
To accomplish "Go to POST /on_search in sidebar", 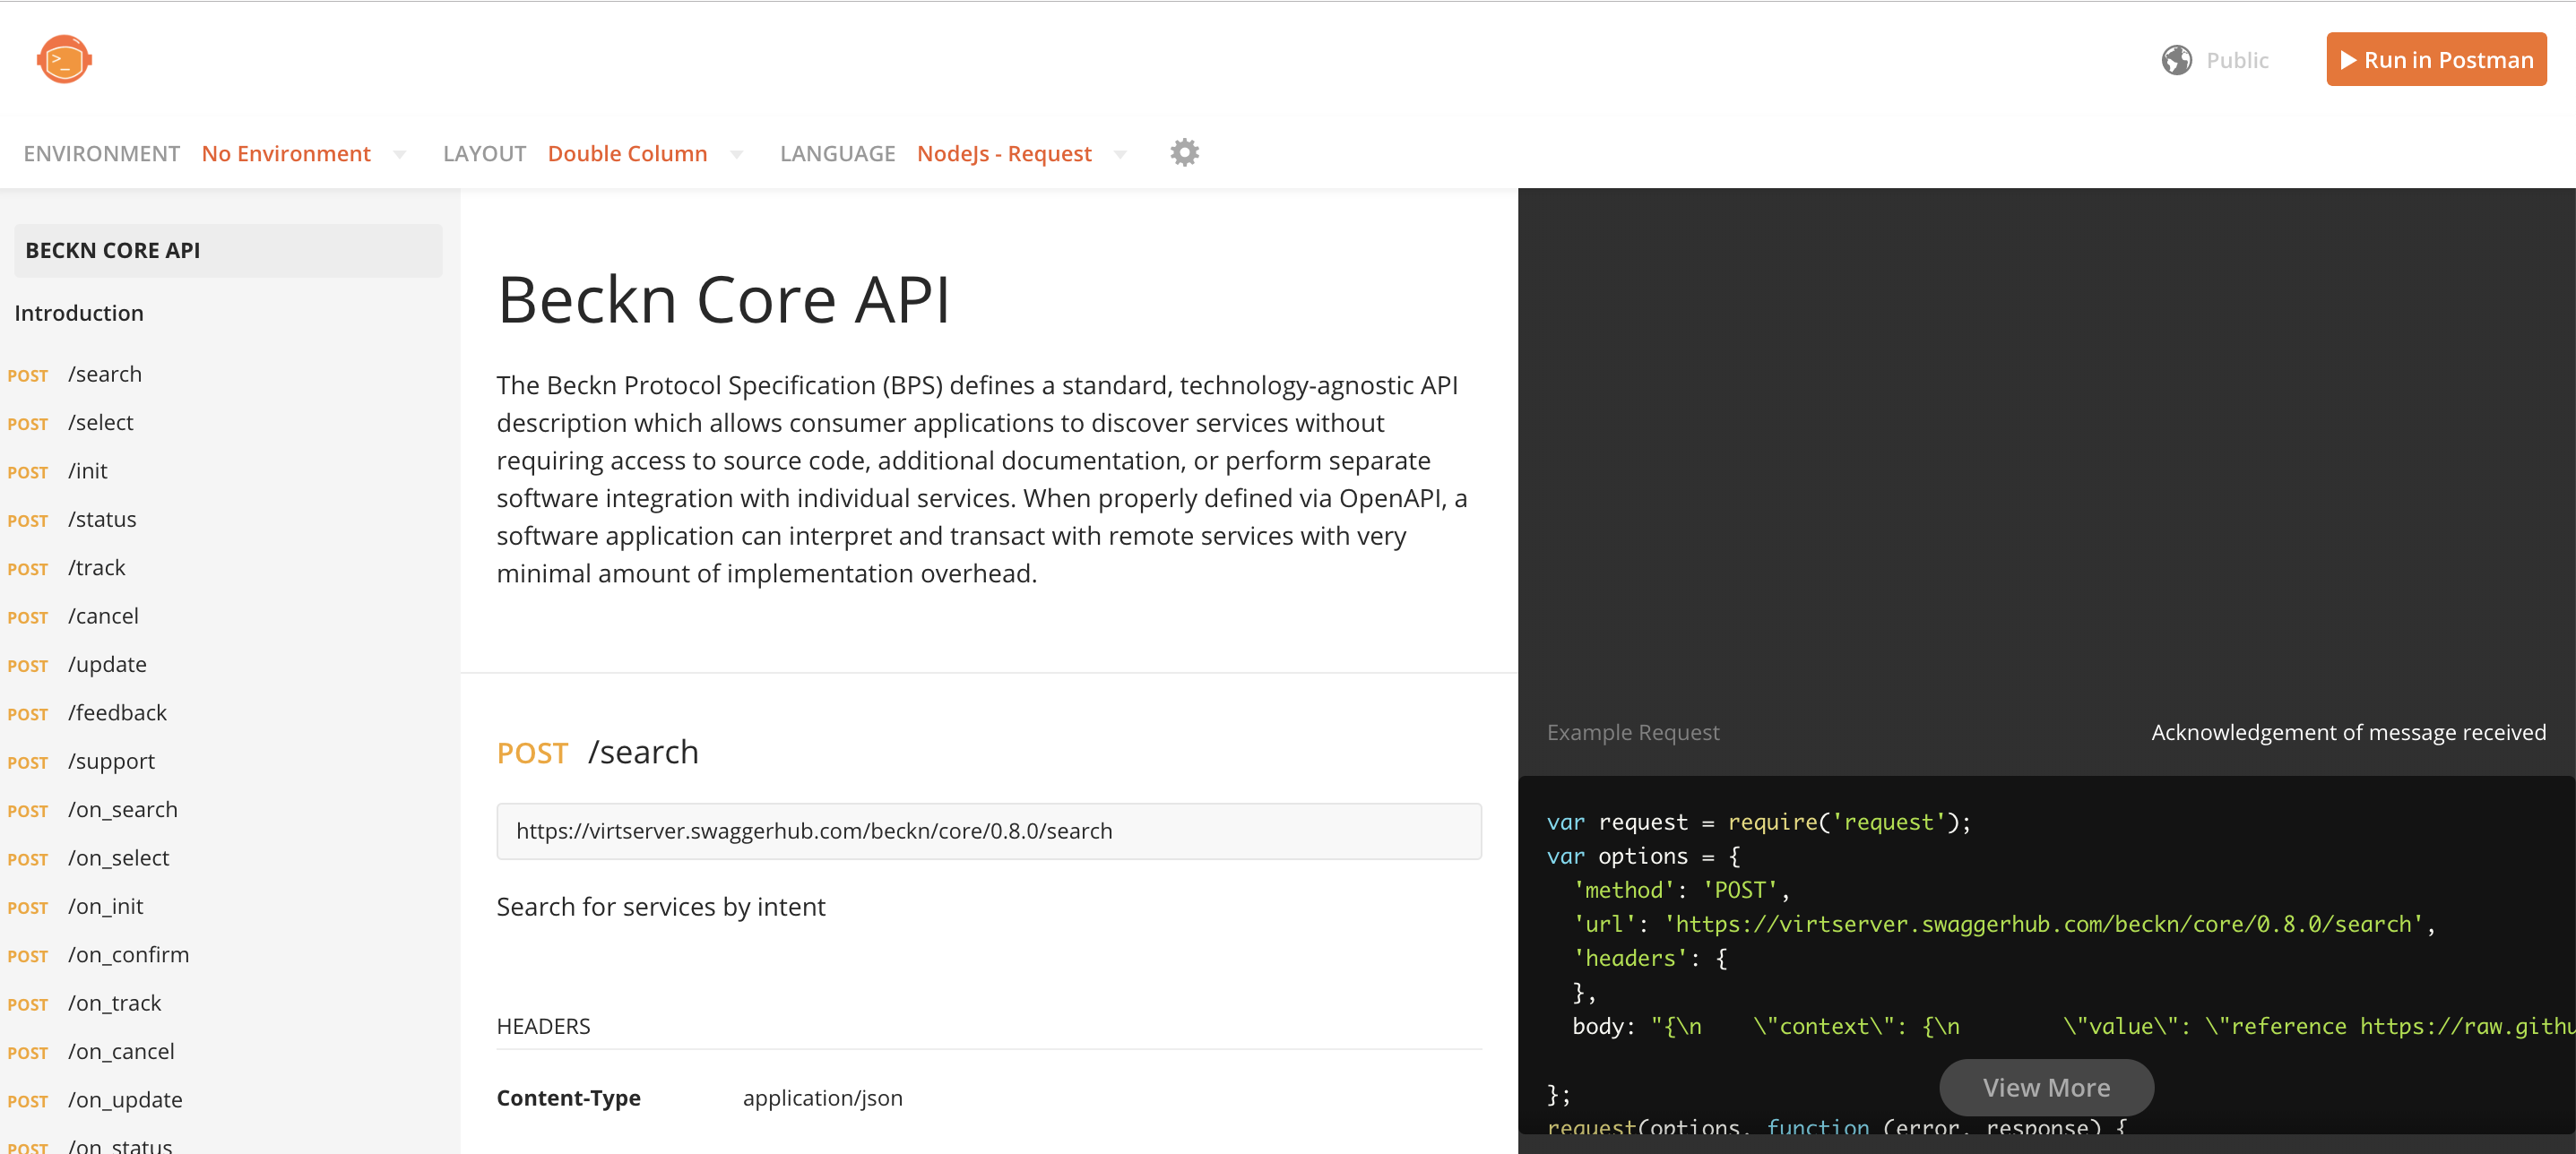I will (x=92, y=810).
